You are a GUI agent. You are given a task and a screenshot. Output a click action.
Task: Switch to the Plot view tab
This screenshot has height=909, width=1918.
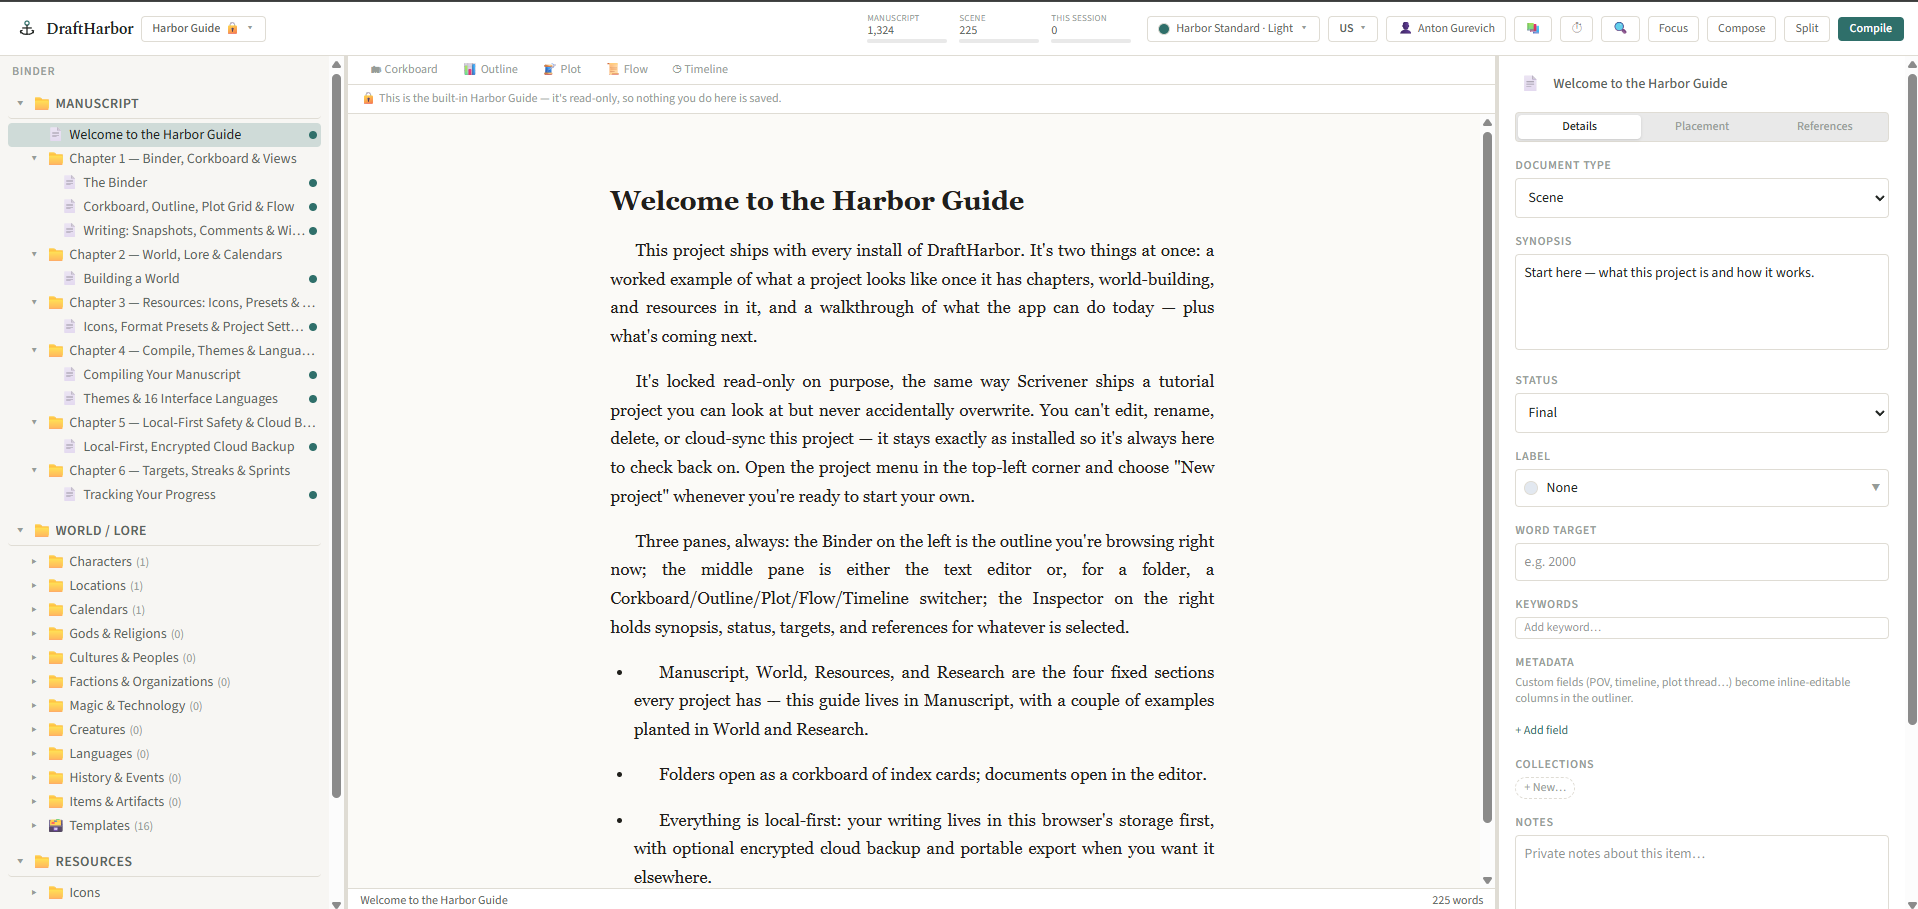click(562, 69)
